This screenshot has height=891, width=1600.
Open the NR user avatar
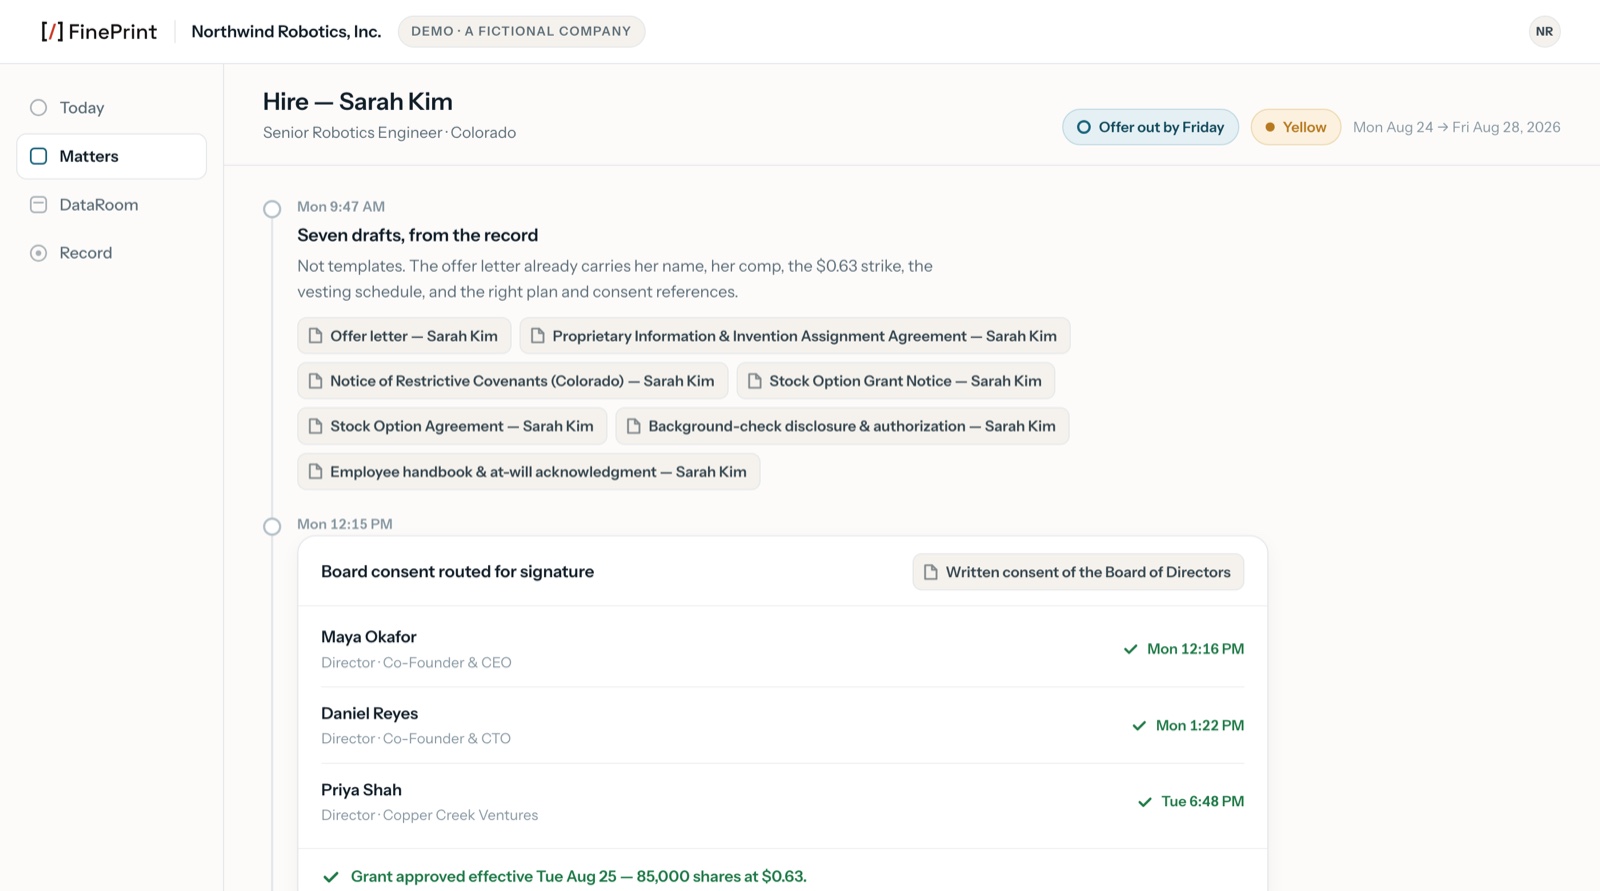pos(1544,31)
